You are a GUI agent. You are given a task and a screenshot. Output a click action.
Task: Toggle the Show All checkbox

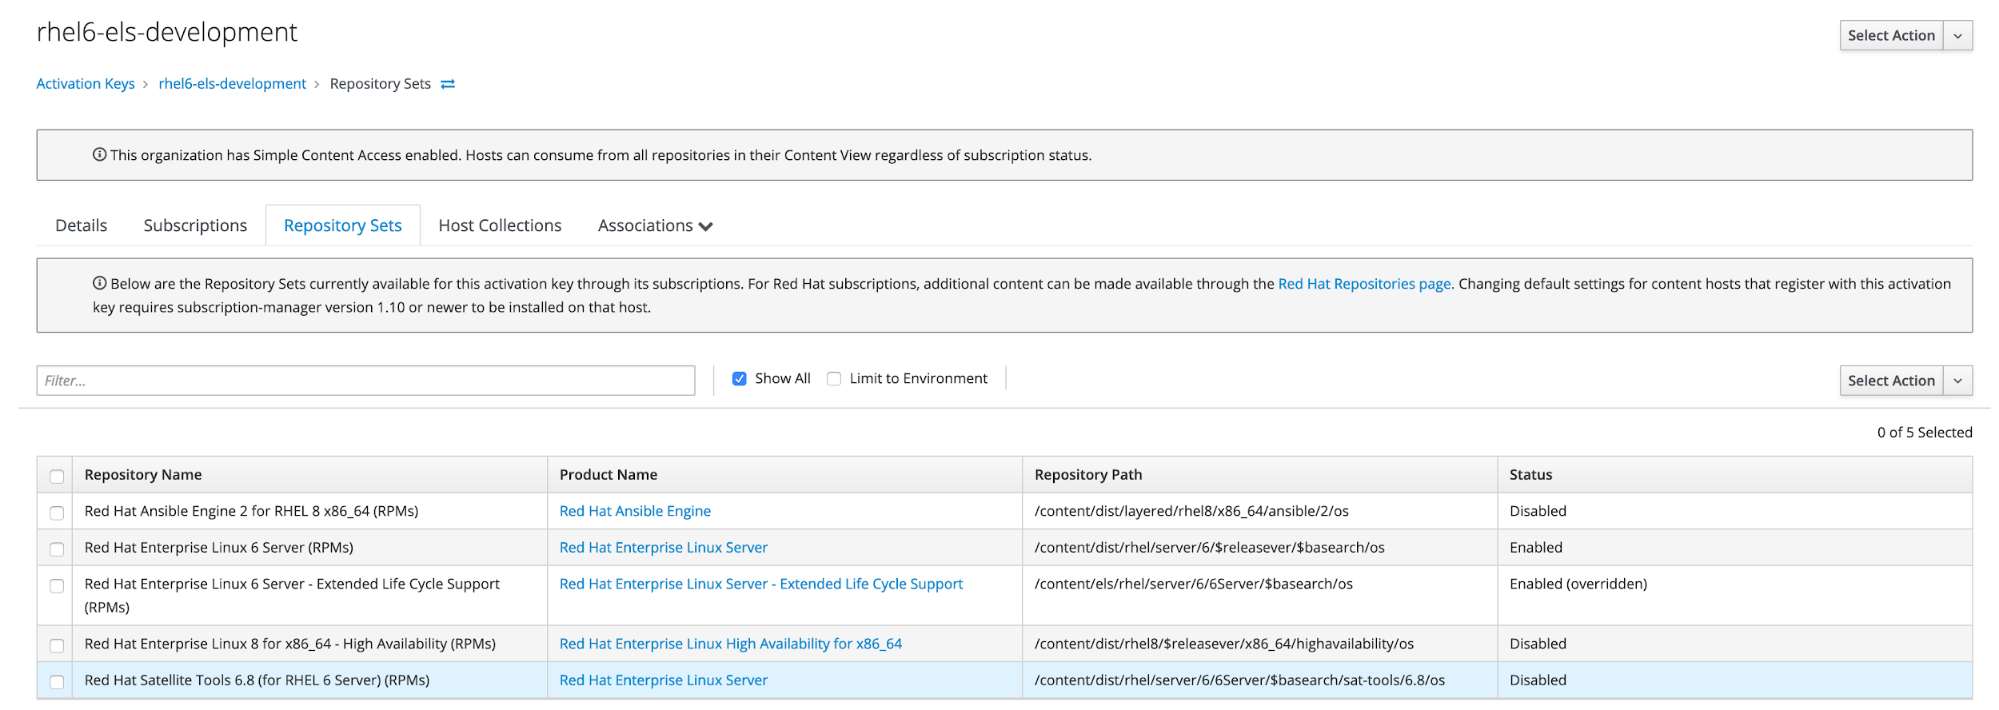(739, 379)
